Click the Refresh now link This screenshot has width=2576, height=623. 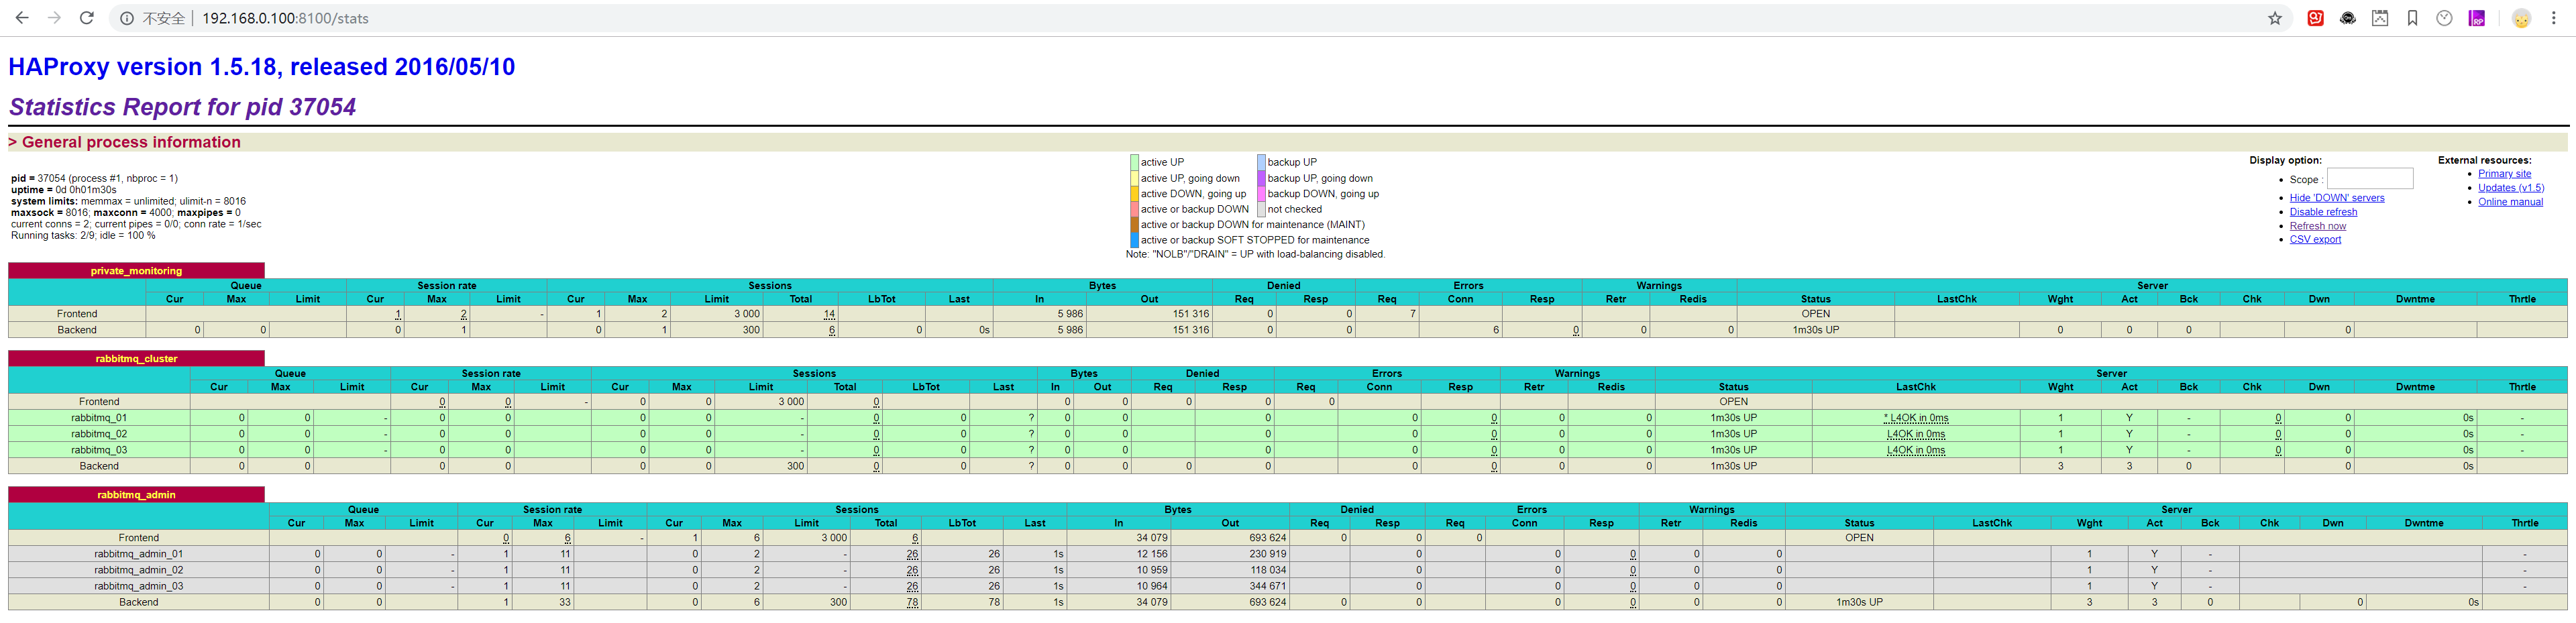tap(2317, 226)
